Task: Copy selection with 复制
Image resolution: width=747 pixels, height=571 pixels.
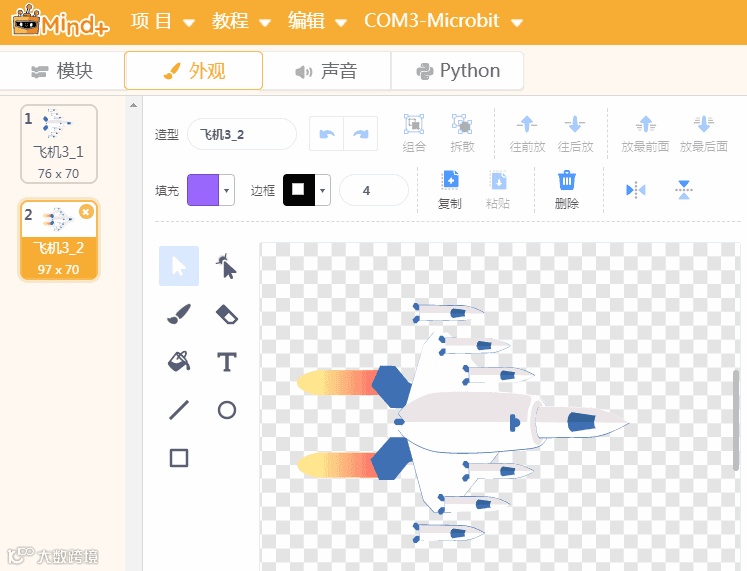Action: [x=450, y=190]
